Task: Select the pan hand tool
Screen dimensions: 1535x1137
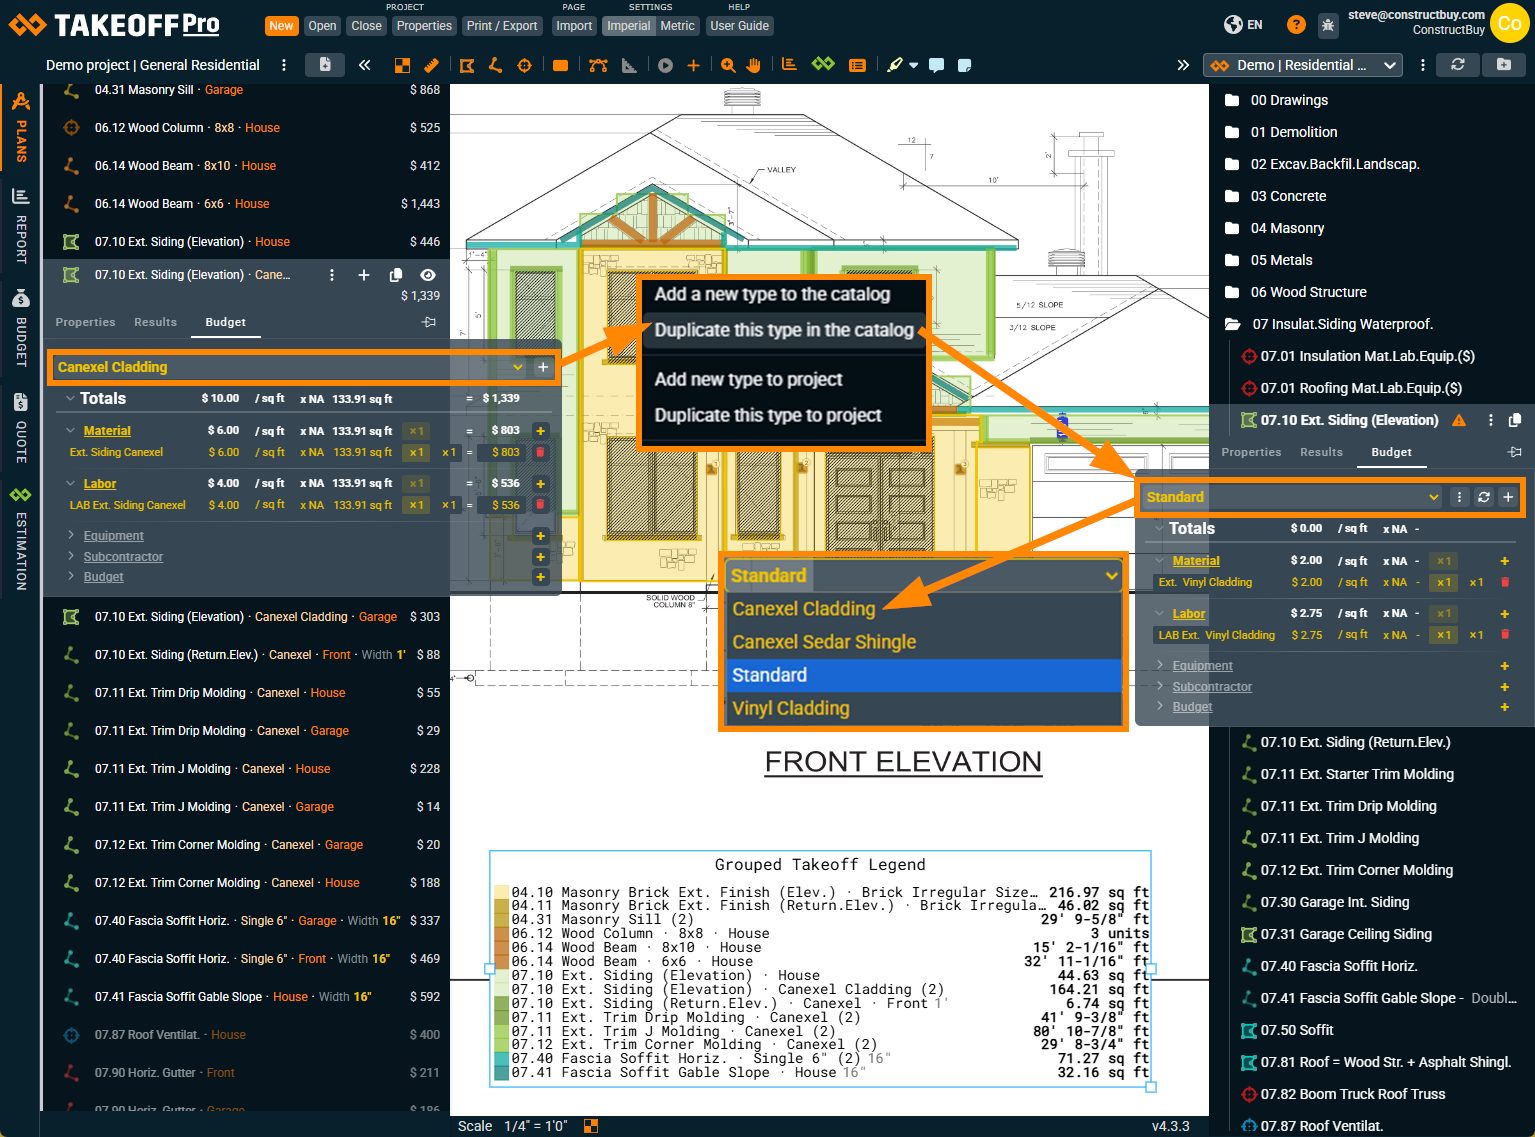Action: [753, 65]
